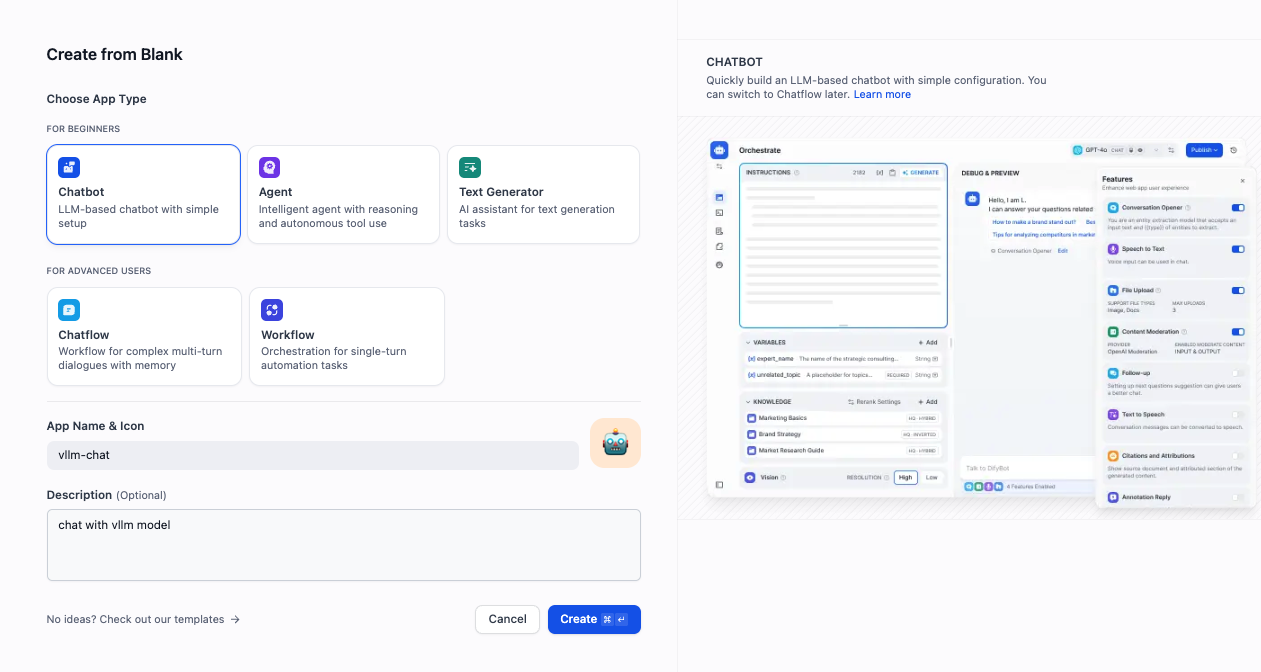The image size is (1261, 672).
Task: Enable the Text to Speech toggle
Action: pos(1239,414)
